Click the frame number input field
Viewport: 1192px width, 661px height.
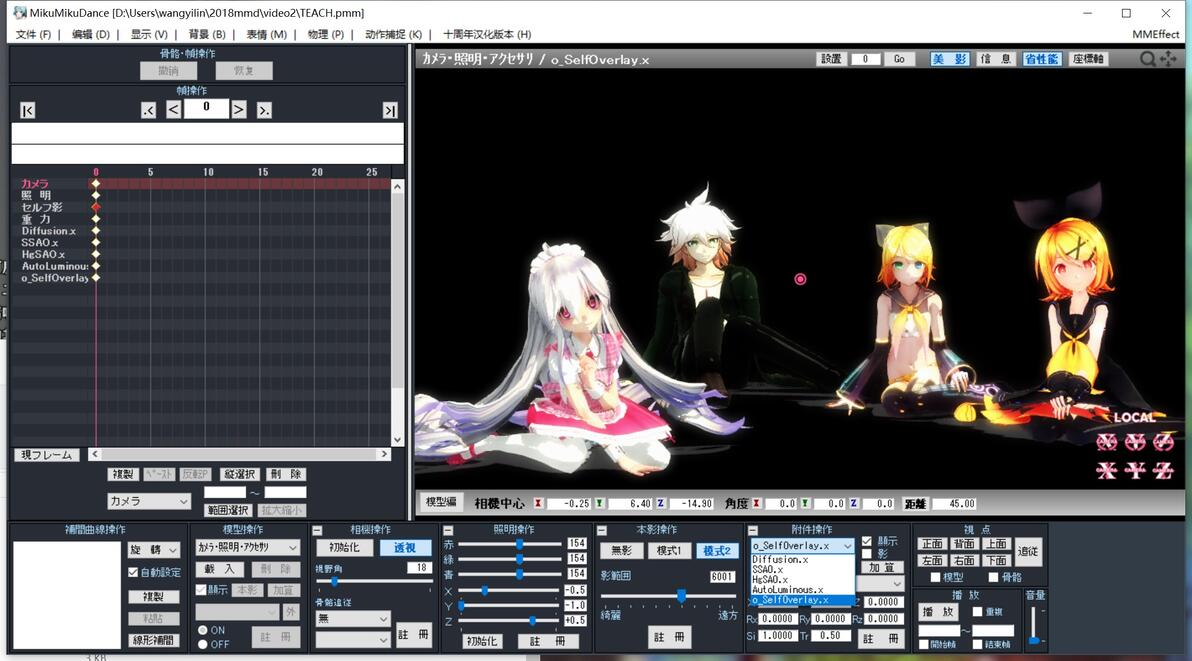(x=206, y=109)
